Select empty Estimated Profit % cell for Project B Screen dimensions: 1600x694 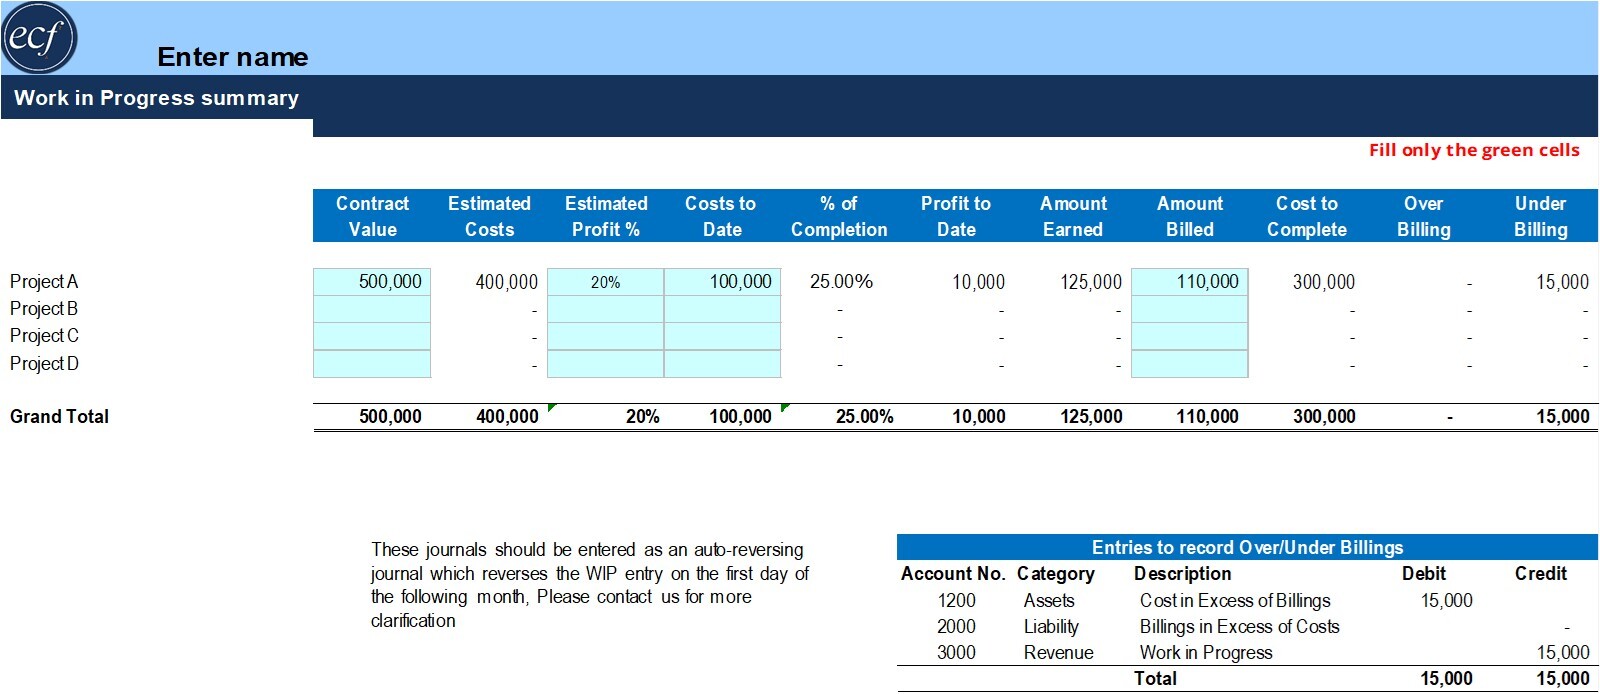click(x=606, y=309)
